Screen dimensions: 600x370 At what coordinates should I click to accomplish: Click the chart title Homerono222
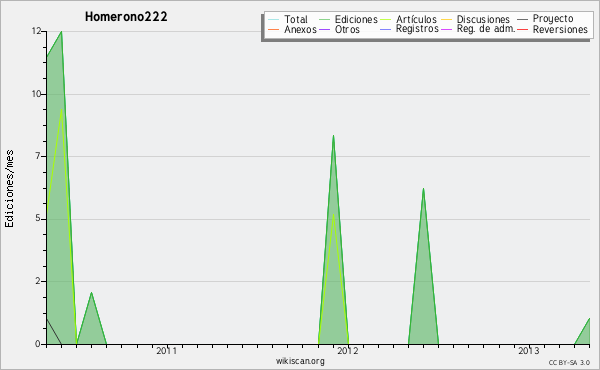click(x=126, y=17)
